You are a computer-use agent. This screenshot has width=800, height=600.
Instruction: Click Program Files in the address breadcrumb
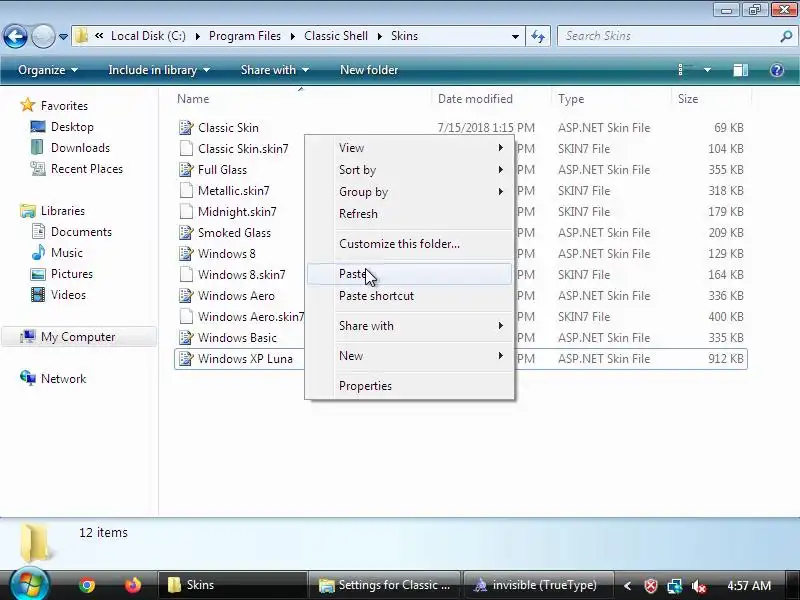[x=245, y=36]
